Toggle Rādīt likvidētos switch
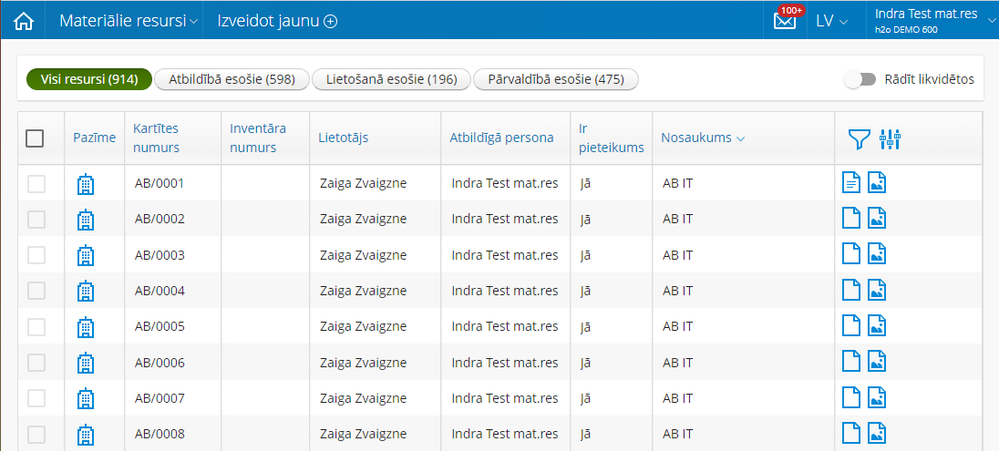Viewport: 999px width, 451px height. point(859,79)
